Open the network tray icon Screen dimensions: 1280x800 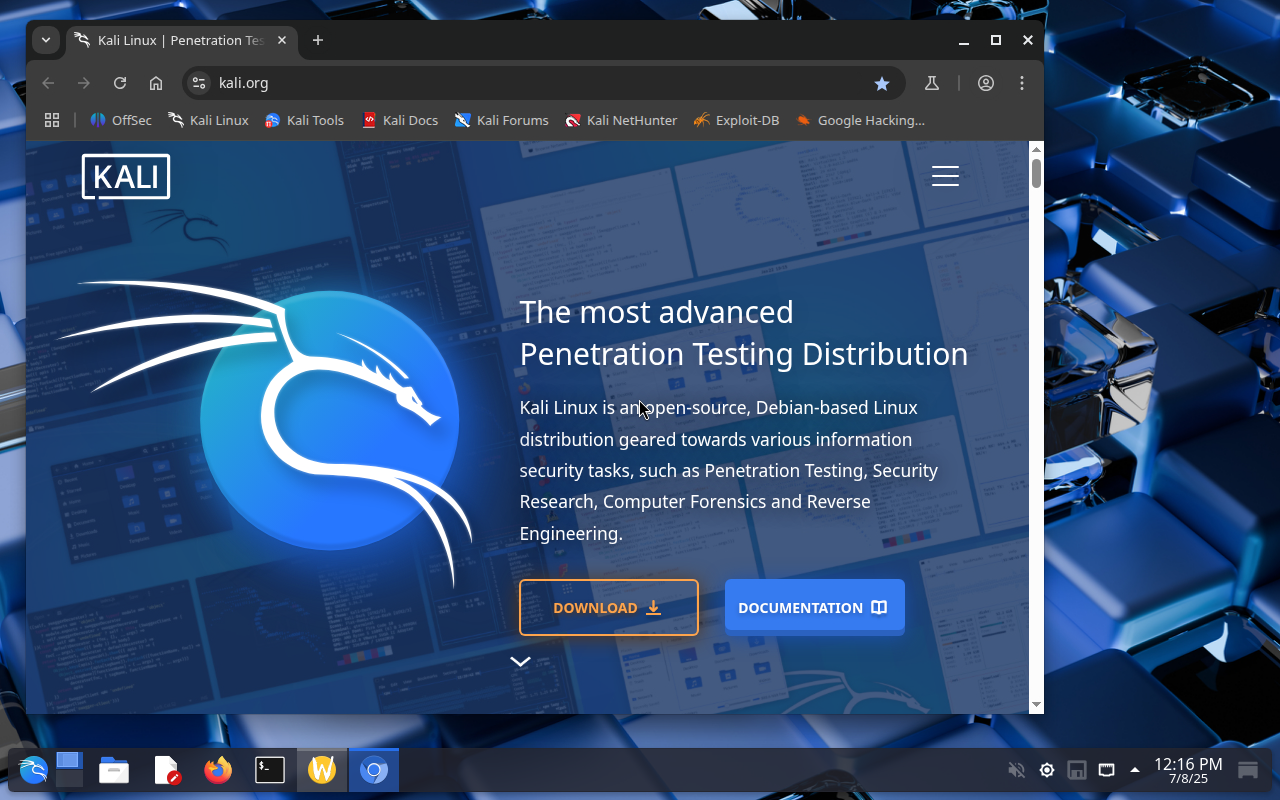coord(1106,770)
